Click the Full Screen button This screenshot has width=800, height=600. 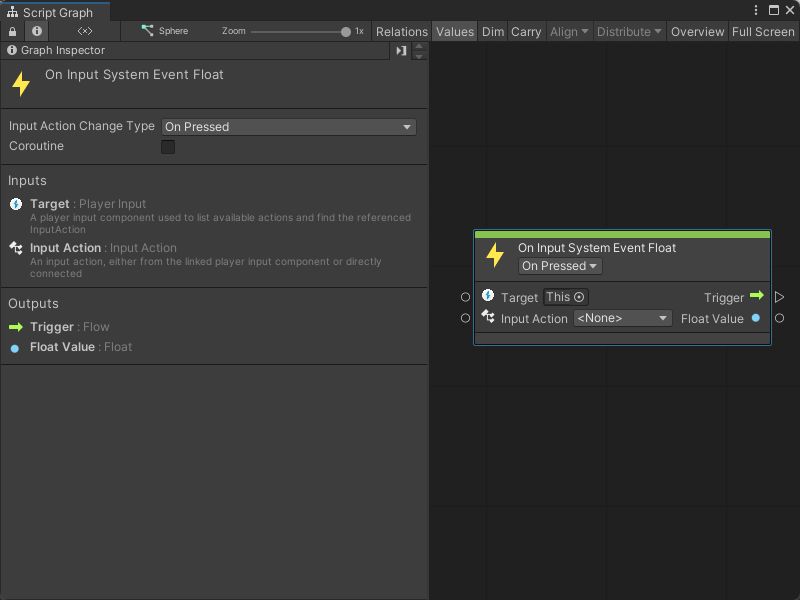pyautogui.click(x=763, y=31)
